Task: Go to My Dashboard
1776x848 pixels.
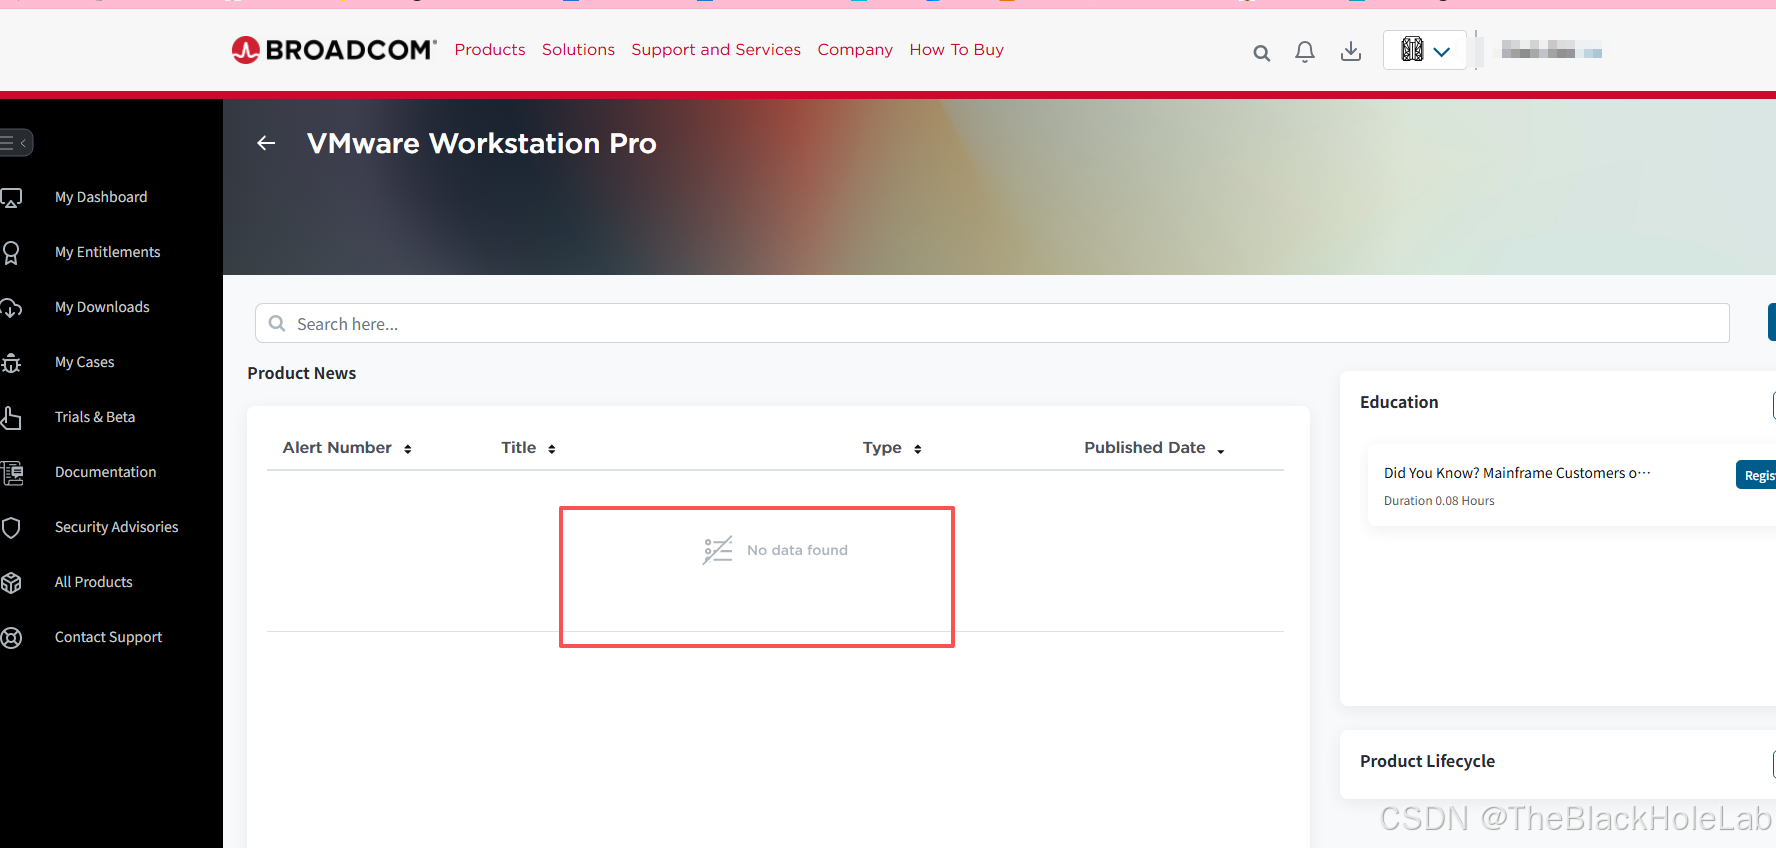Action: (101, 197)
